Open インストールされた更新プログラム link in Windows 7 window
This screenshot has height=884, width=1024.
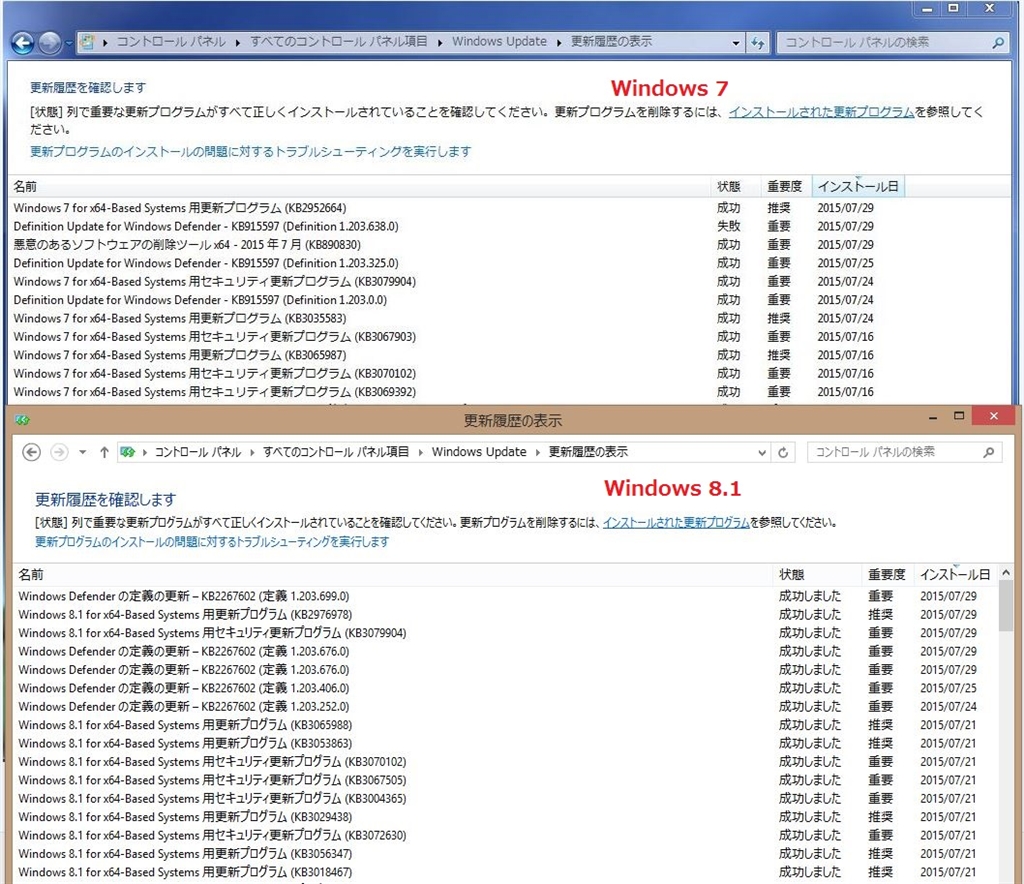pyautogui.click(x=822, y=112)
